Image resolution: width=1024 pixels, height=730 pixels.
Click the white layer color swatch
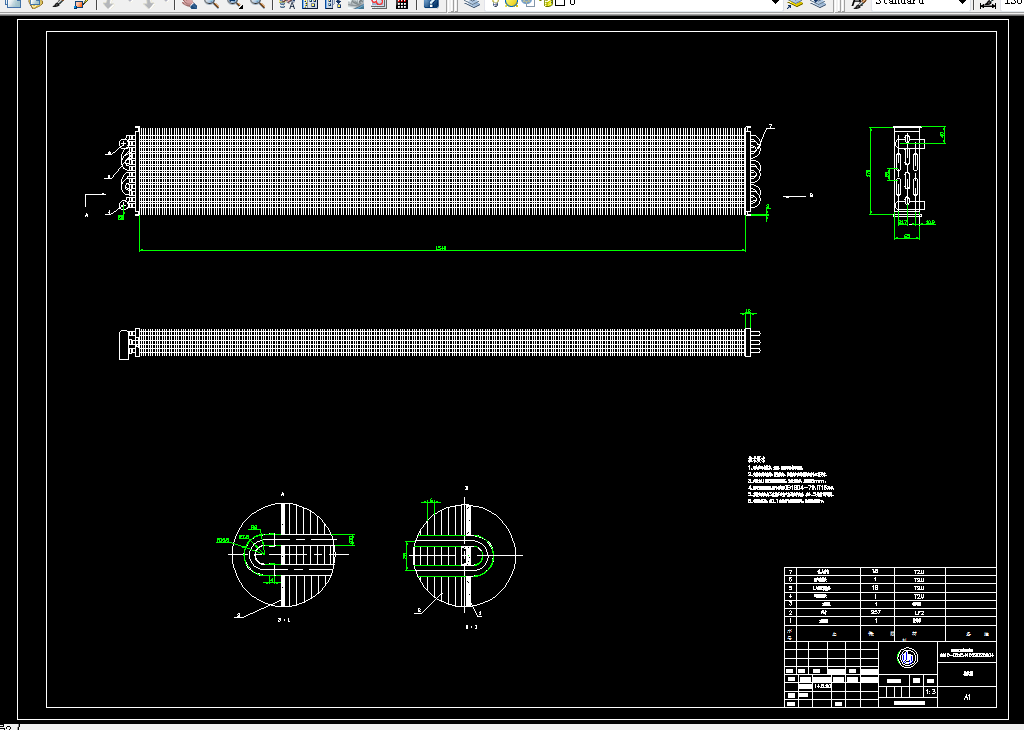560,3
